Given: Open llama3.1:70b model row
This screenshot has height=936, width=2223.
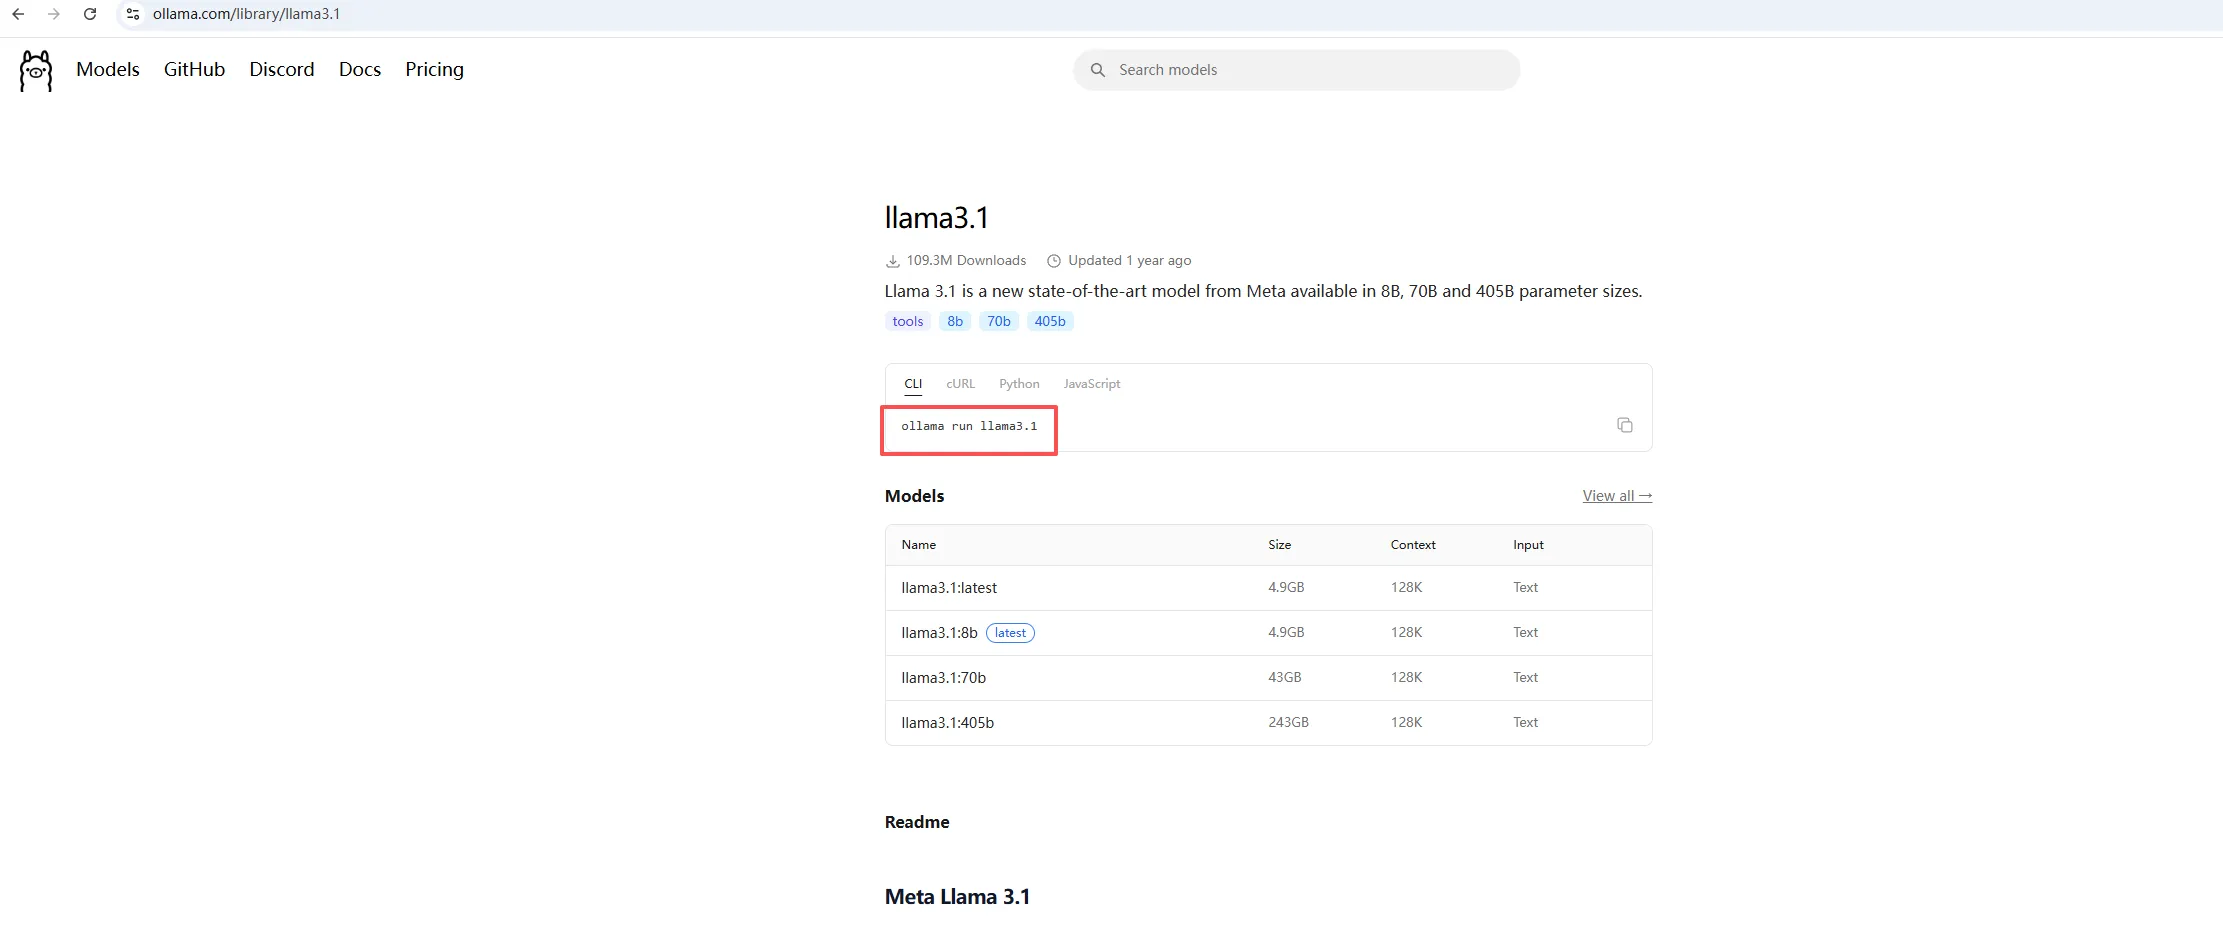Looking at the screenshot, I should 1268,678.
